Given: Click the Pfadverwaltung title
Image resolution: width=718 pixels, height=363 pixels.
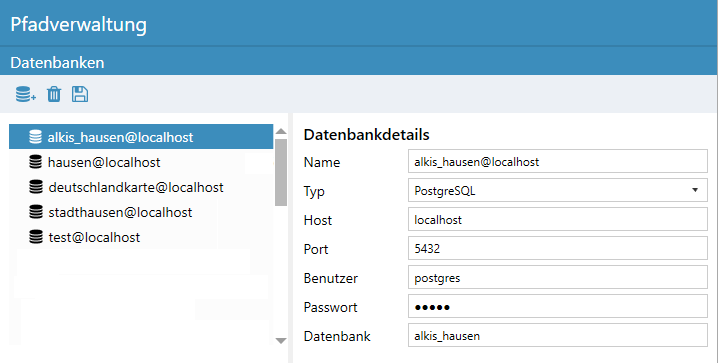Looking at the screenshot, I should tap(78, 24).
